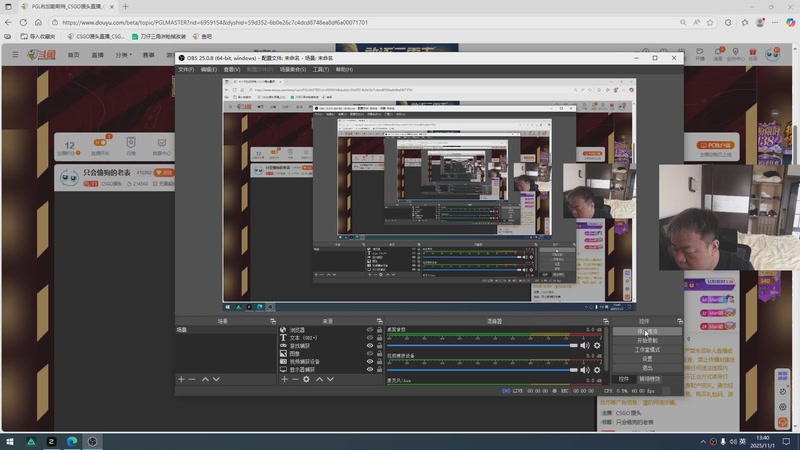Undock the 来源 panel with its pop-out icon
800x450 pixels.
pyautogui.click(x=379, y=321)
